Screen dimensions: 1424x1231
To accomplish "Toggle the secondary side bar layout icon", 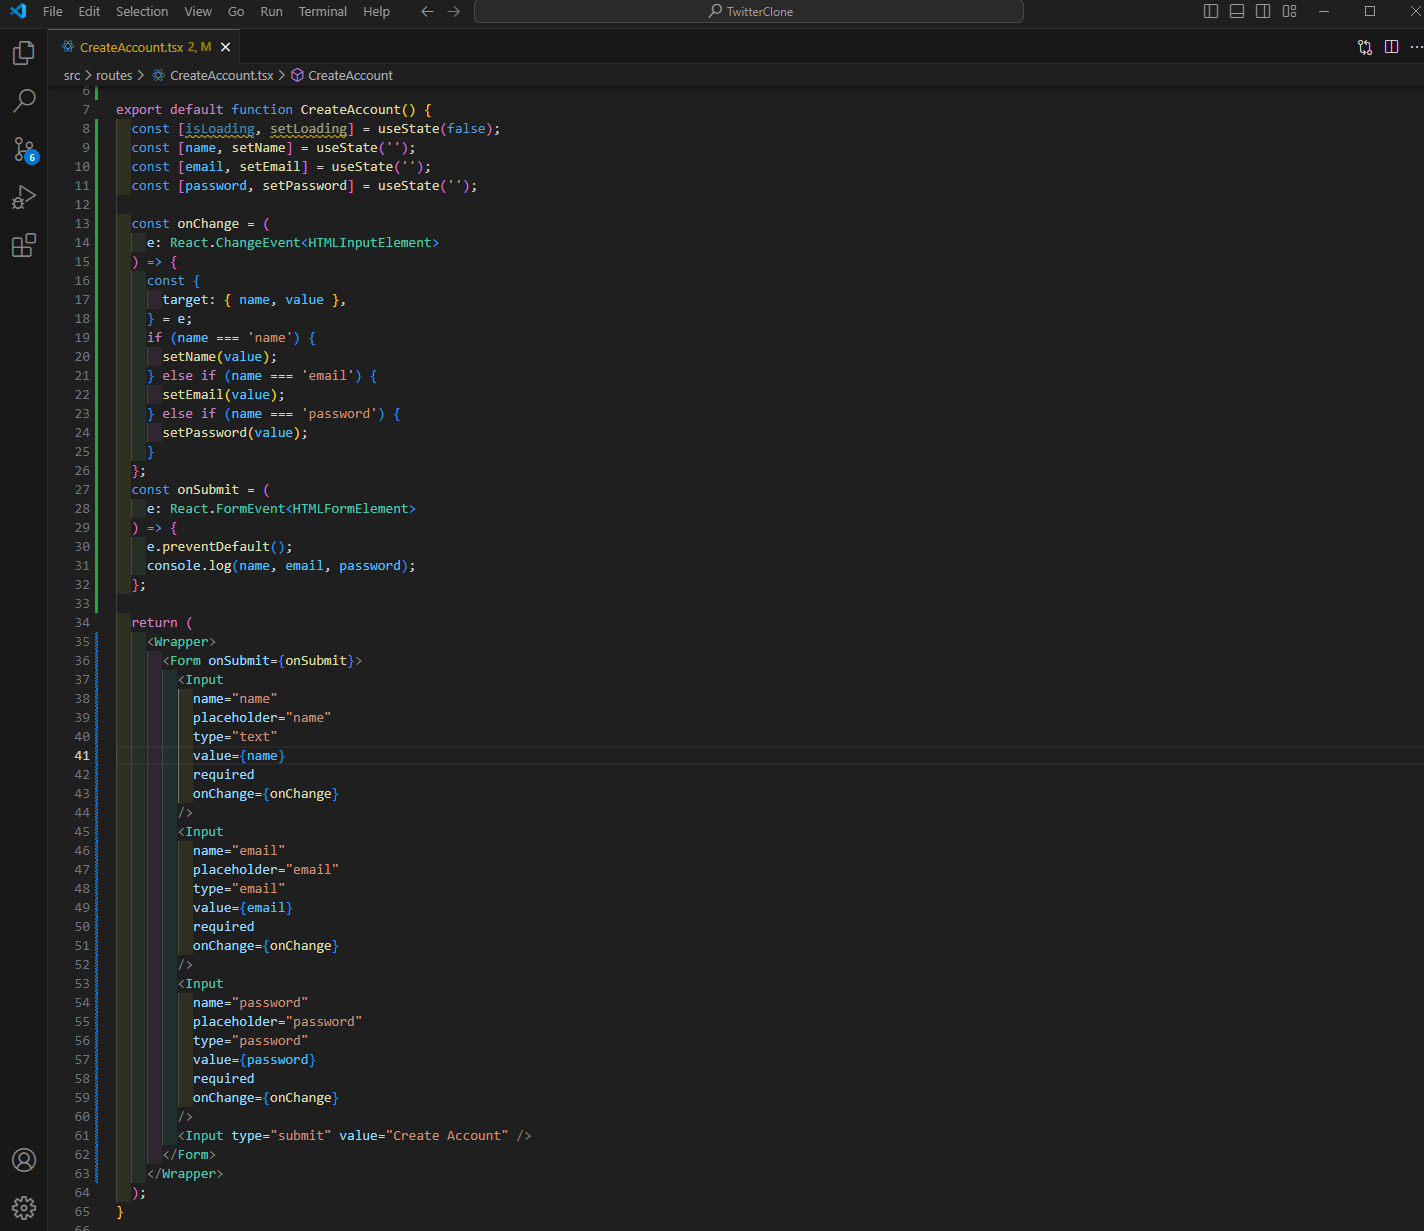I will [1263, 11].
